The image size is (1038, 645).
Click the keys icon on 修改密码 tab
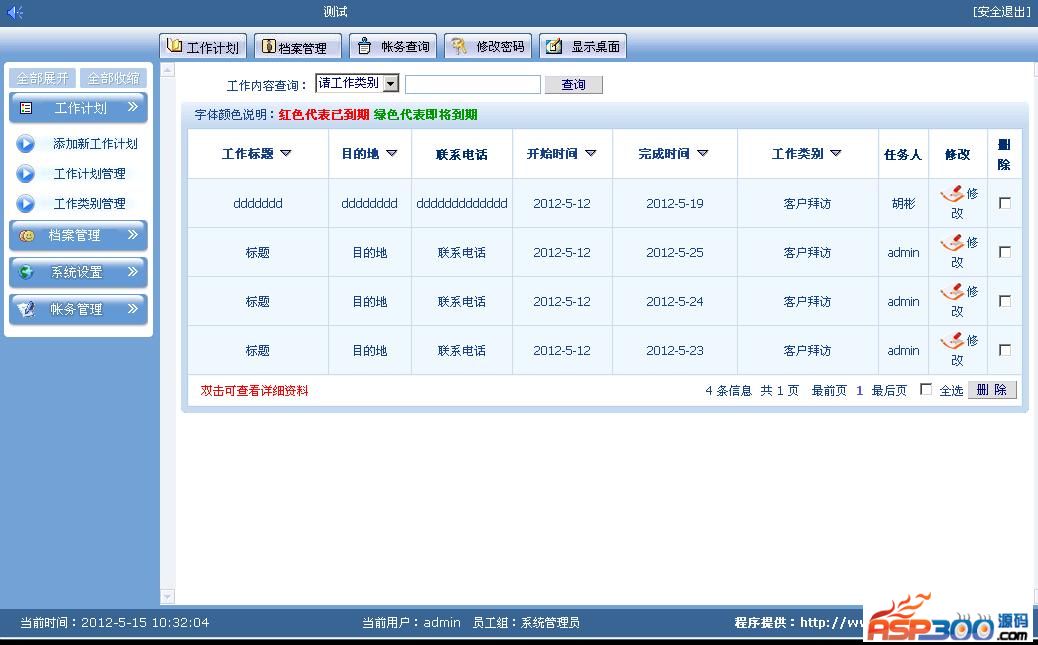click(x=458, y=46)
